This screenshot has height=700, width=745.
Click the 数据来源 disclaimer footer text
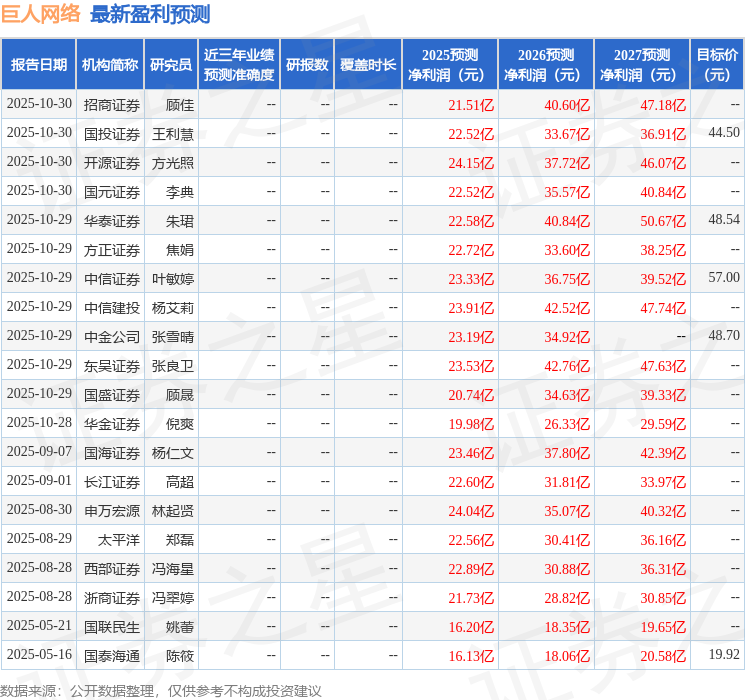tap(161, 690)
